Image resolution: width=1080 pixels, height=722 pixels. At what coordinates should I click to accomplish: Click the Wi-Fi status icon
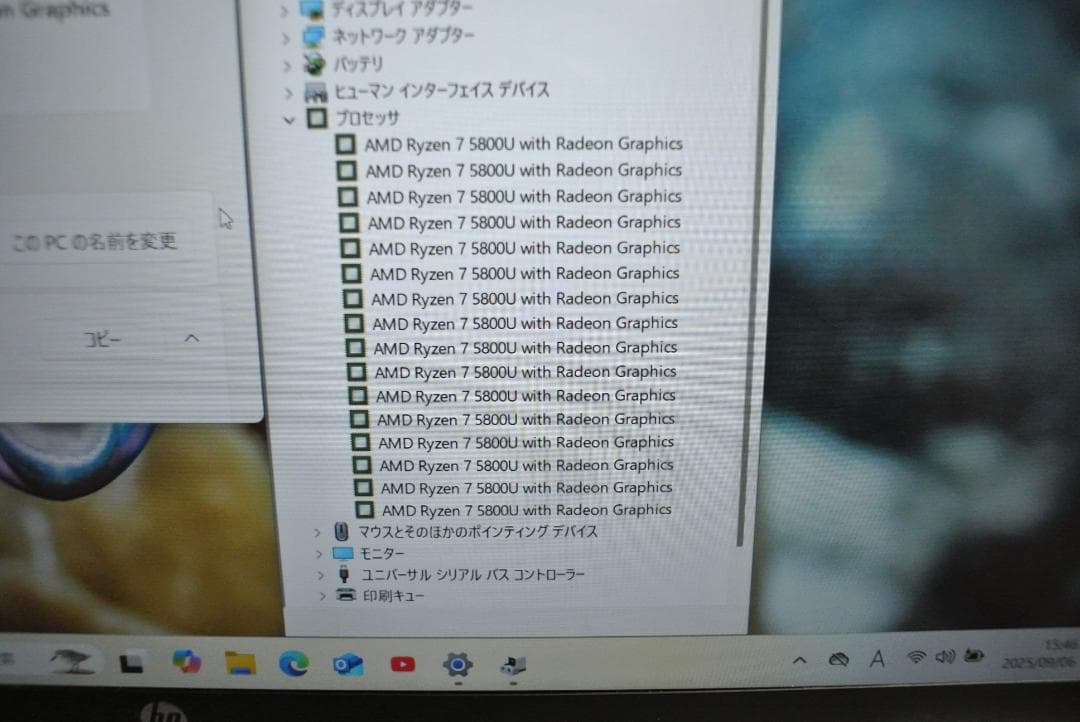point(919,659)
